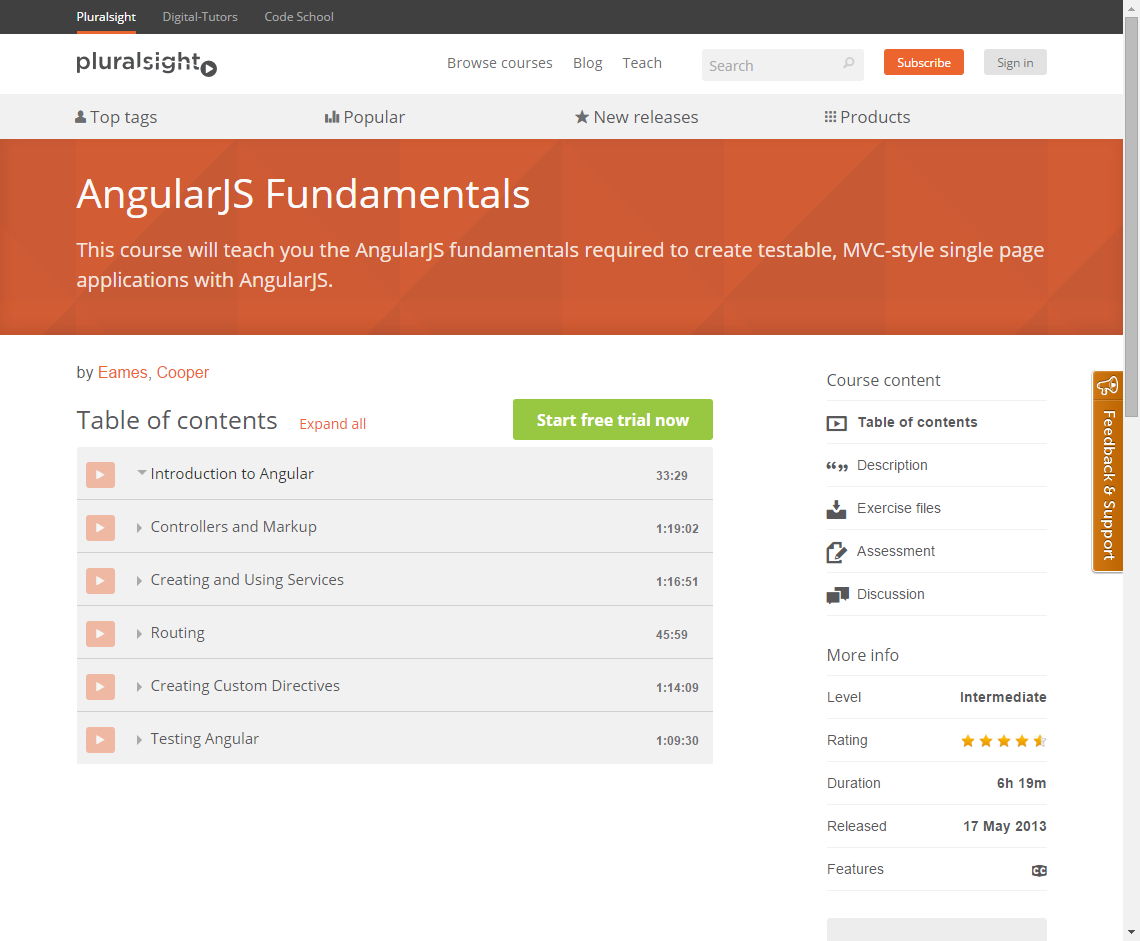1140x941 pixels.
Task: Open author Cooper link
Action: click(182, 372)
